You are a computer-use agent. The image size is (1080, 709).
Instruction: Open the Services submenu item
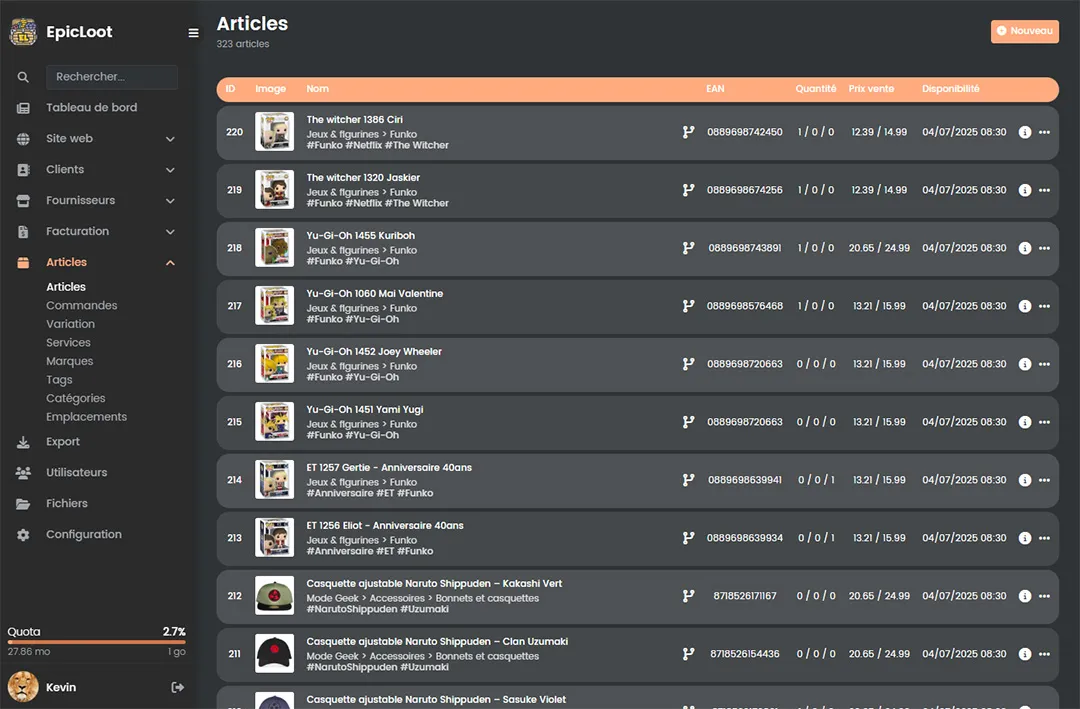(x=68, y=342)
